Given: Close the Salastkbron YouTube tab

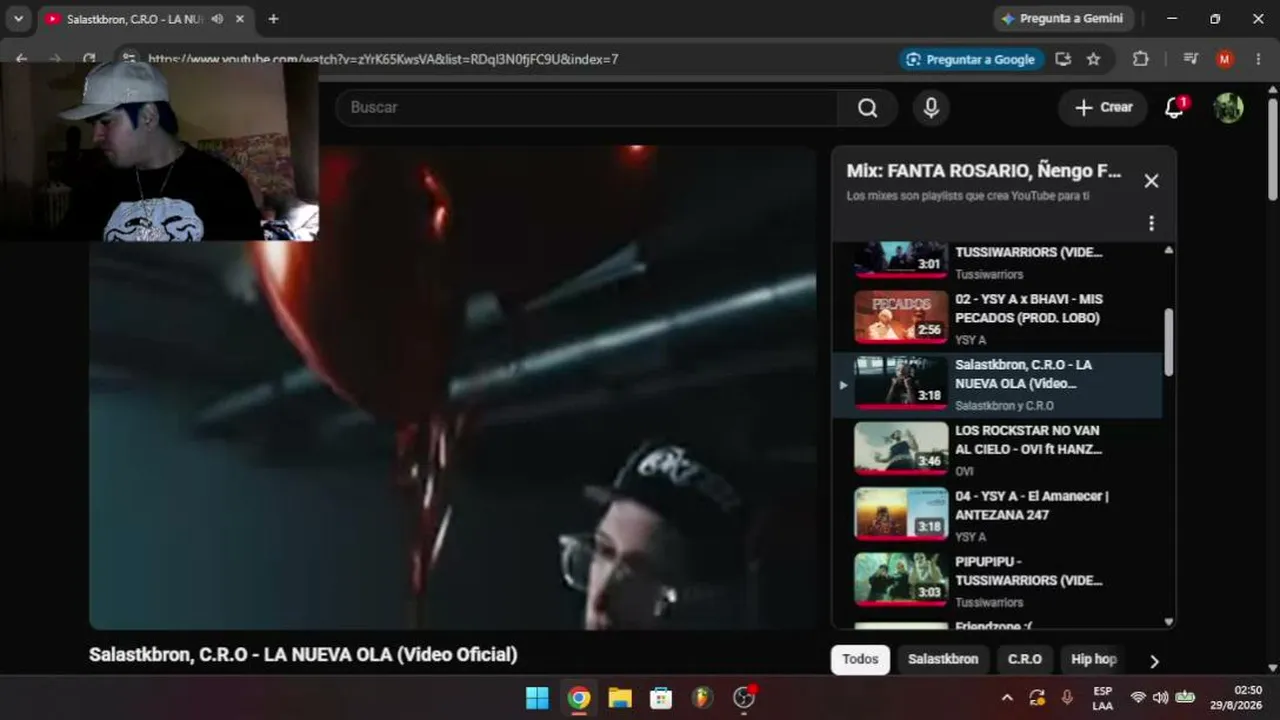Looking at the screenshot, I should (240, 19).
